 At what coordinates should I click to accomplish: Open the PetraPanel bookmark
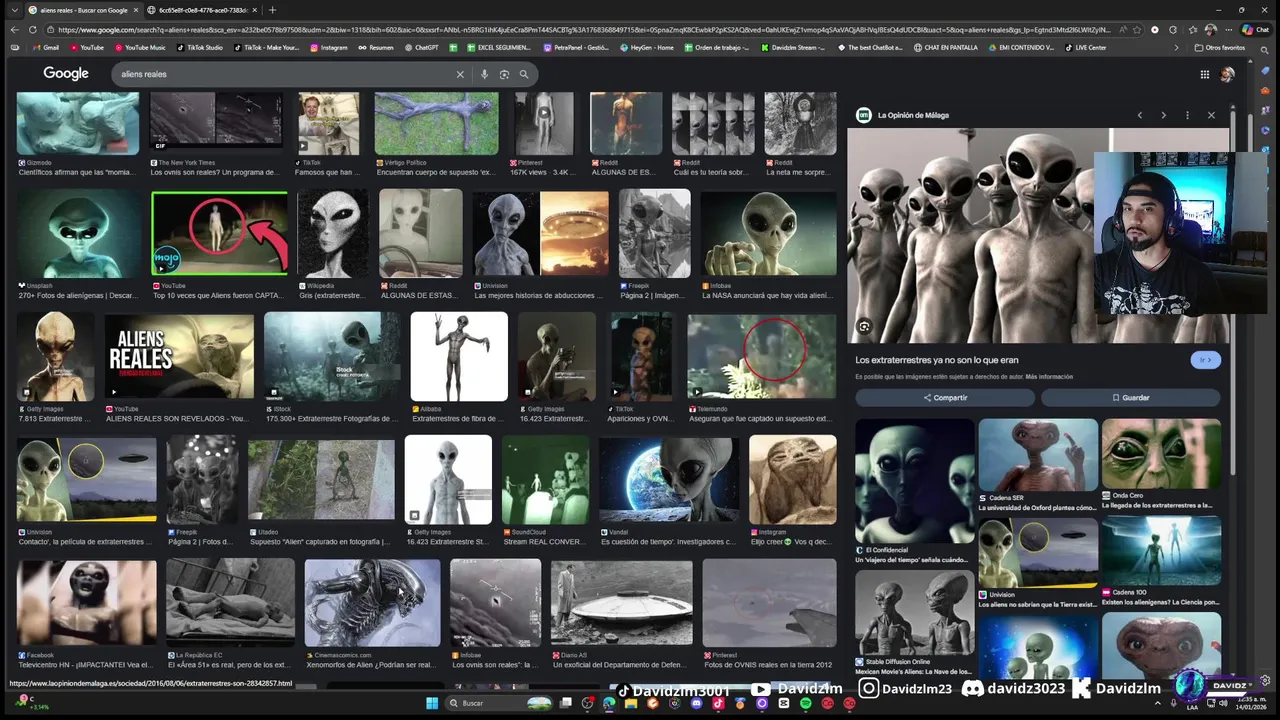pos(576,47)
